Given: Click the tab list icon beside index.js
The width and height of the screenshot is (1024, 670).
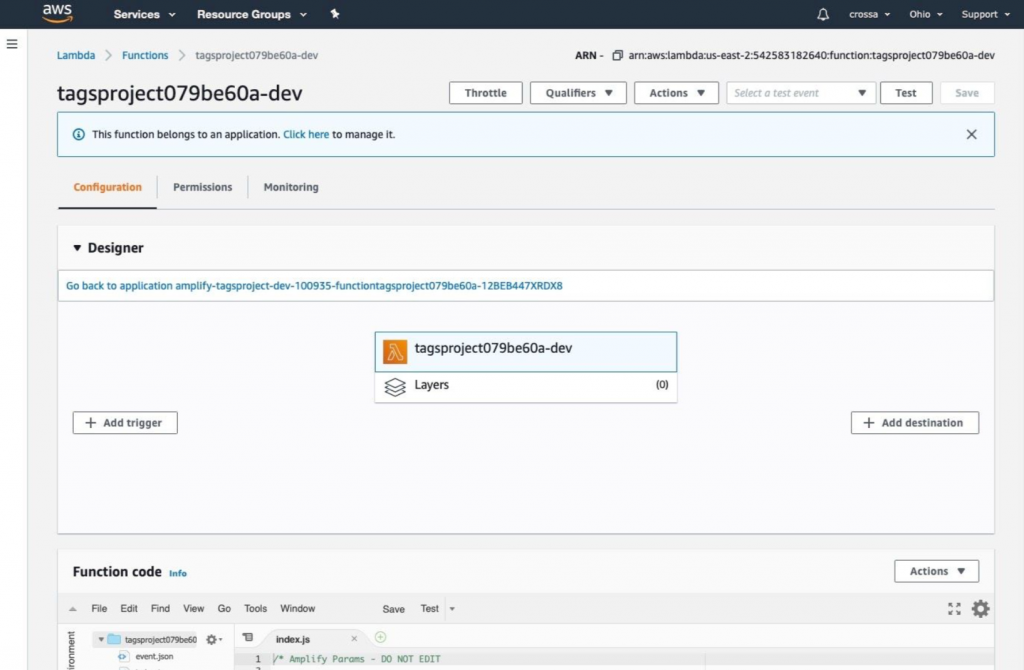Looking at the screenshot, I should coord(248,637).
